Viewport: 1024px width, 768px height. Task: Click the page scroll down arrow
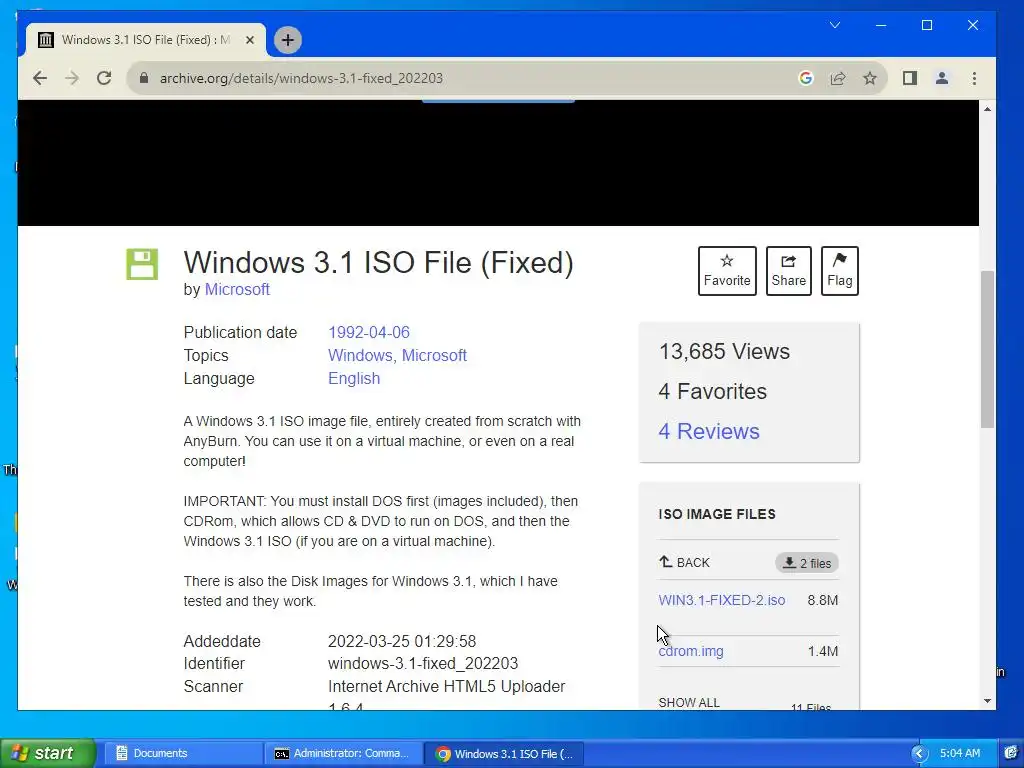(x=987, y=701)
